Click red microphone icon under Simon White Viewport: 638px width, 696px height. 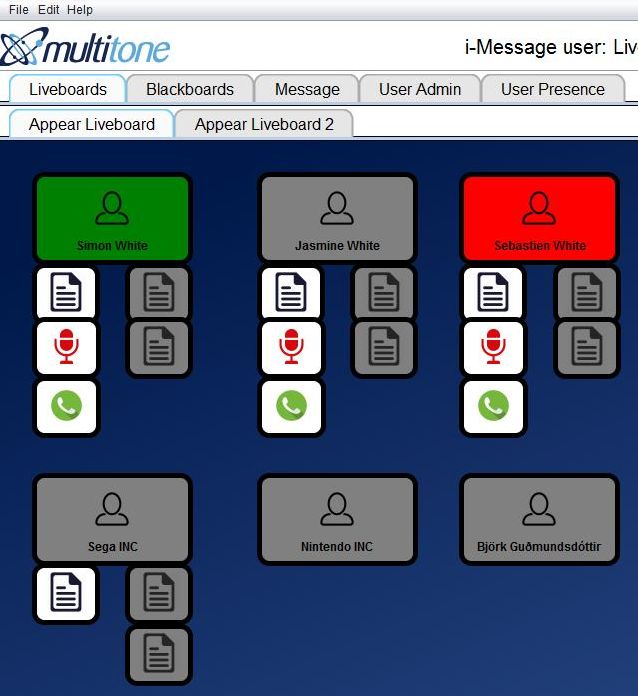[66, 348]
